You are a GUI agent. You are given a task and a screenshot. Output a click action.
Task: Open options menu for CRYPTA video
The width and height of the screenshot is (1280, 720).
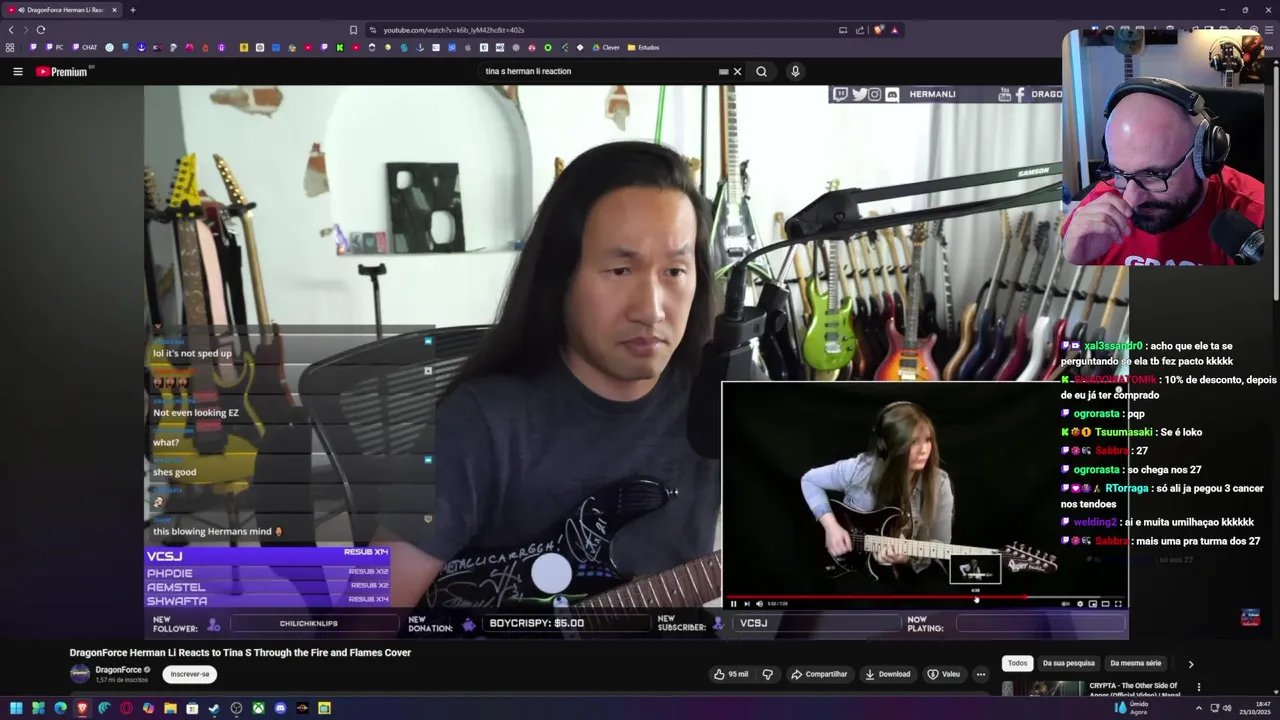(x=1198, y=687)
